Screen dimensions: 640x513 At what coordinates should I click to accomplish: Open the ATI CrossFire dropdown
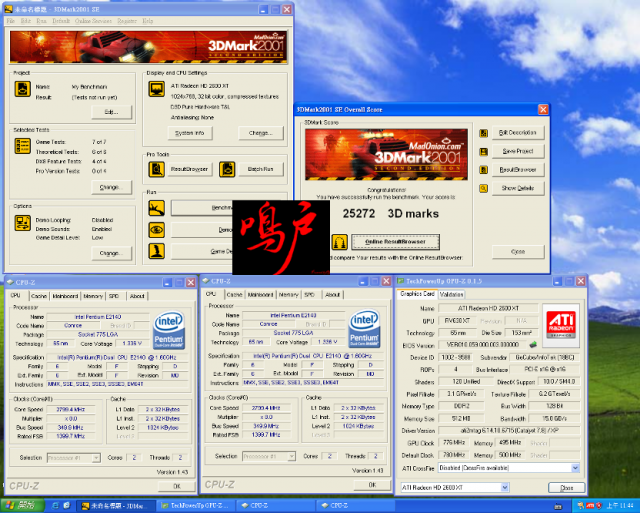click(x=575, y=468)
